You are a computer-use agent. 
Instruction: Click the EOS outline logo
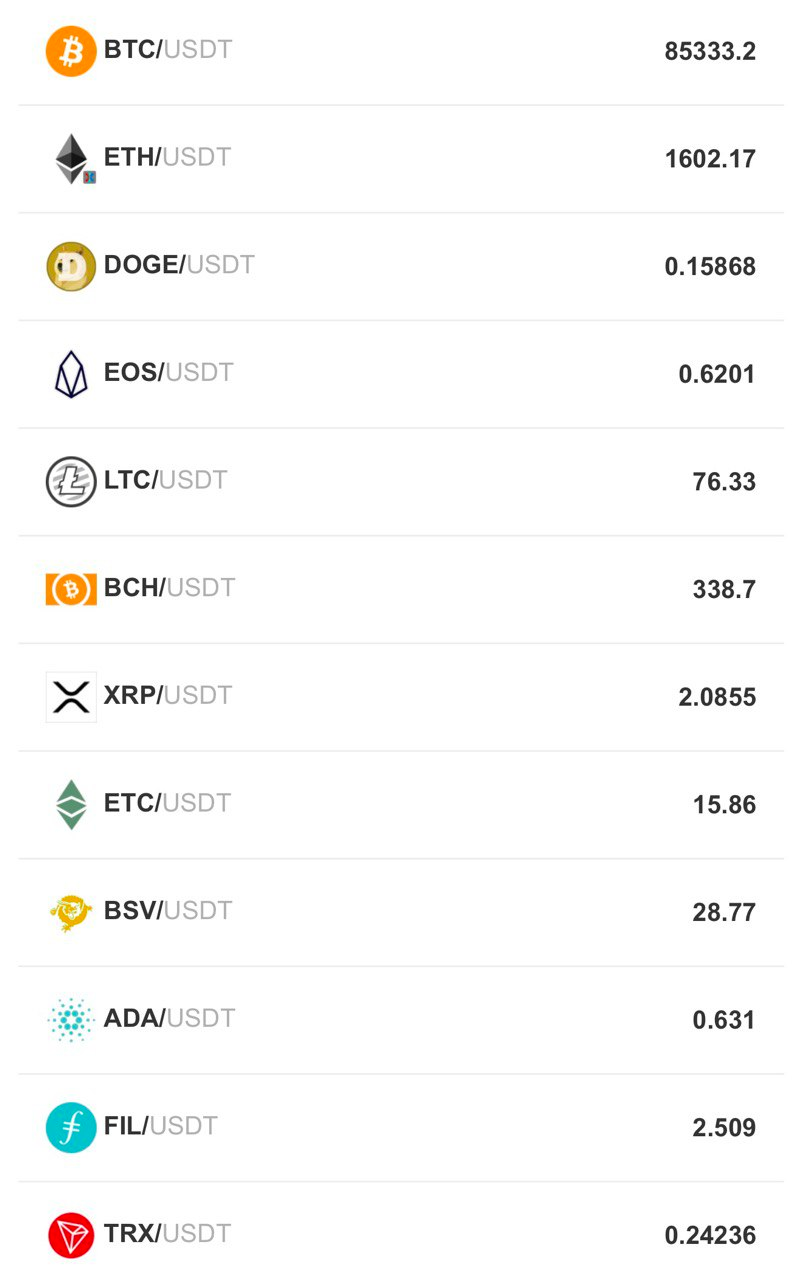pos(71,374)
